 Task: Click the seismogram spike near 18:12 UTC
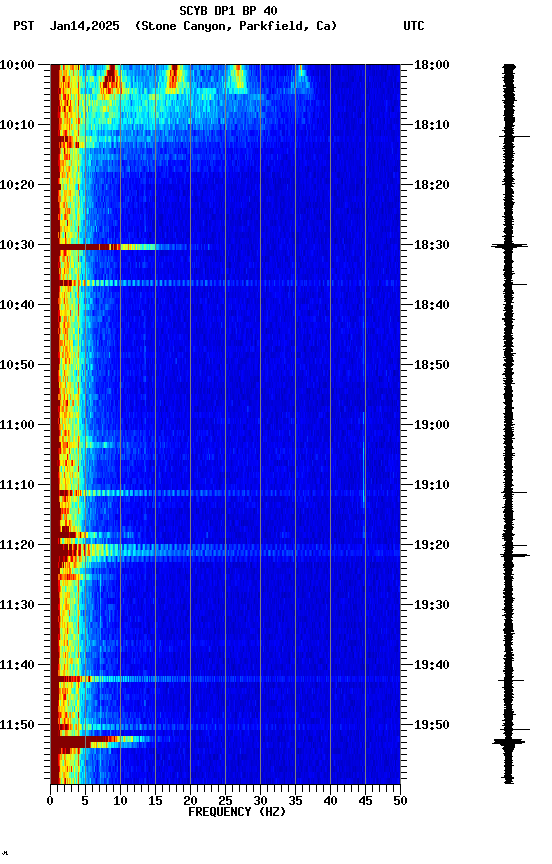515,136
